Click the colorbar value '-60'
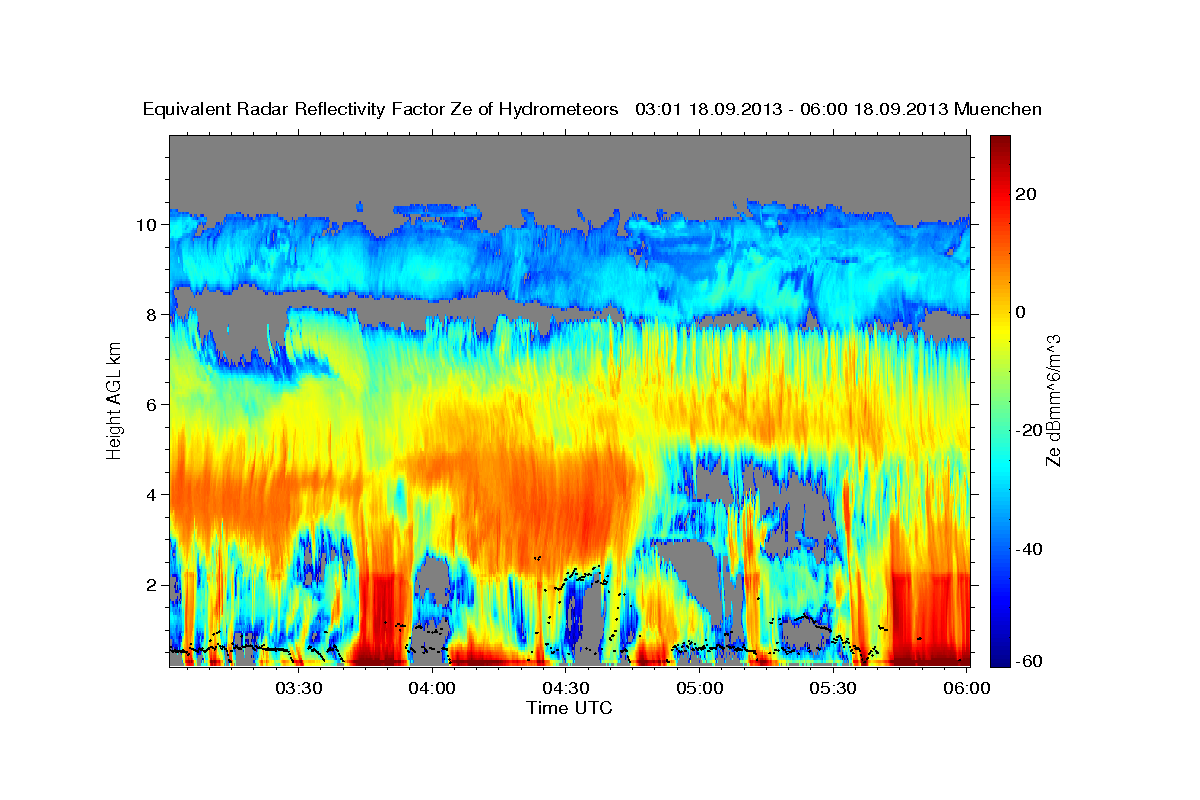Viewport: 1200px width, 800px height. (1030, 661)
